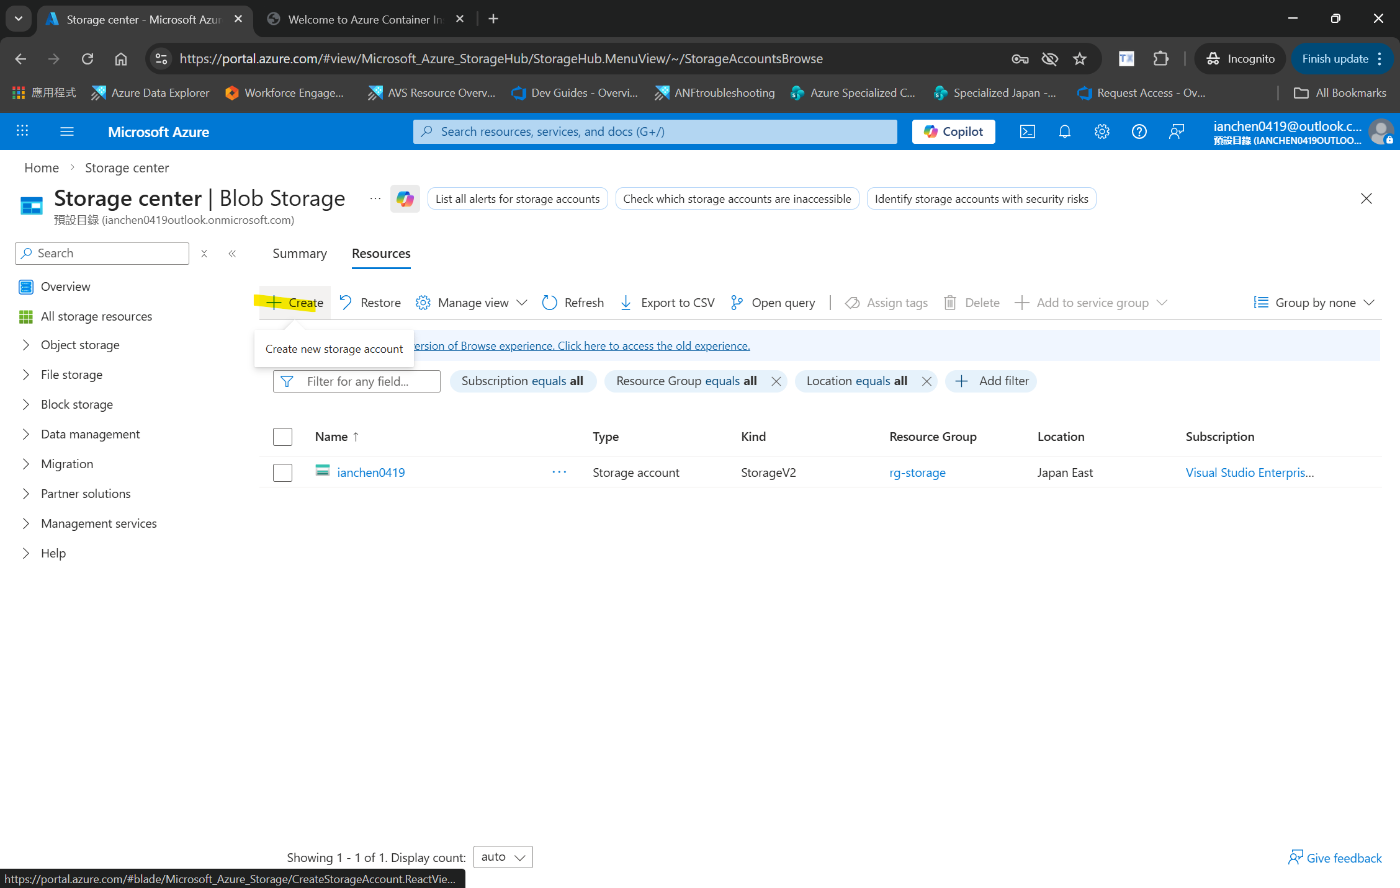Click the Subscription equals all filter

click(522, 381)
